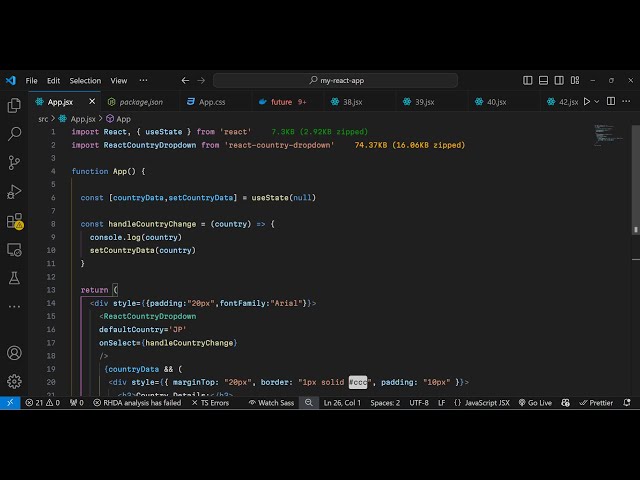The height and width of the screenshot is (480, 640).
Task: Open Source Control view
Action: [14, 162]
